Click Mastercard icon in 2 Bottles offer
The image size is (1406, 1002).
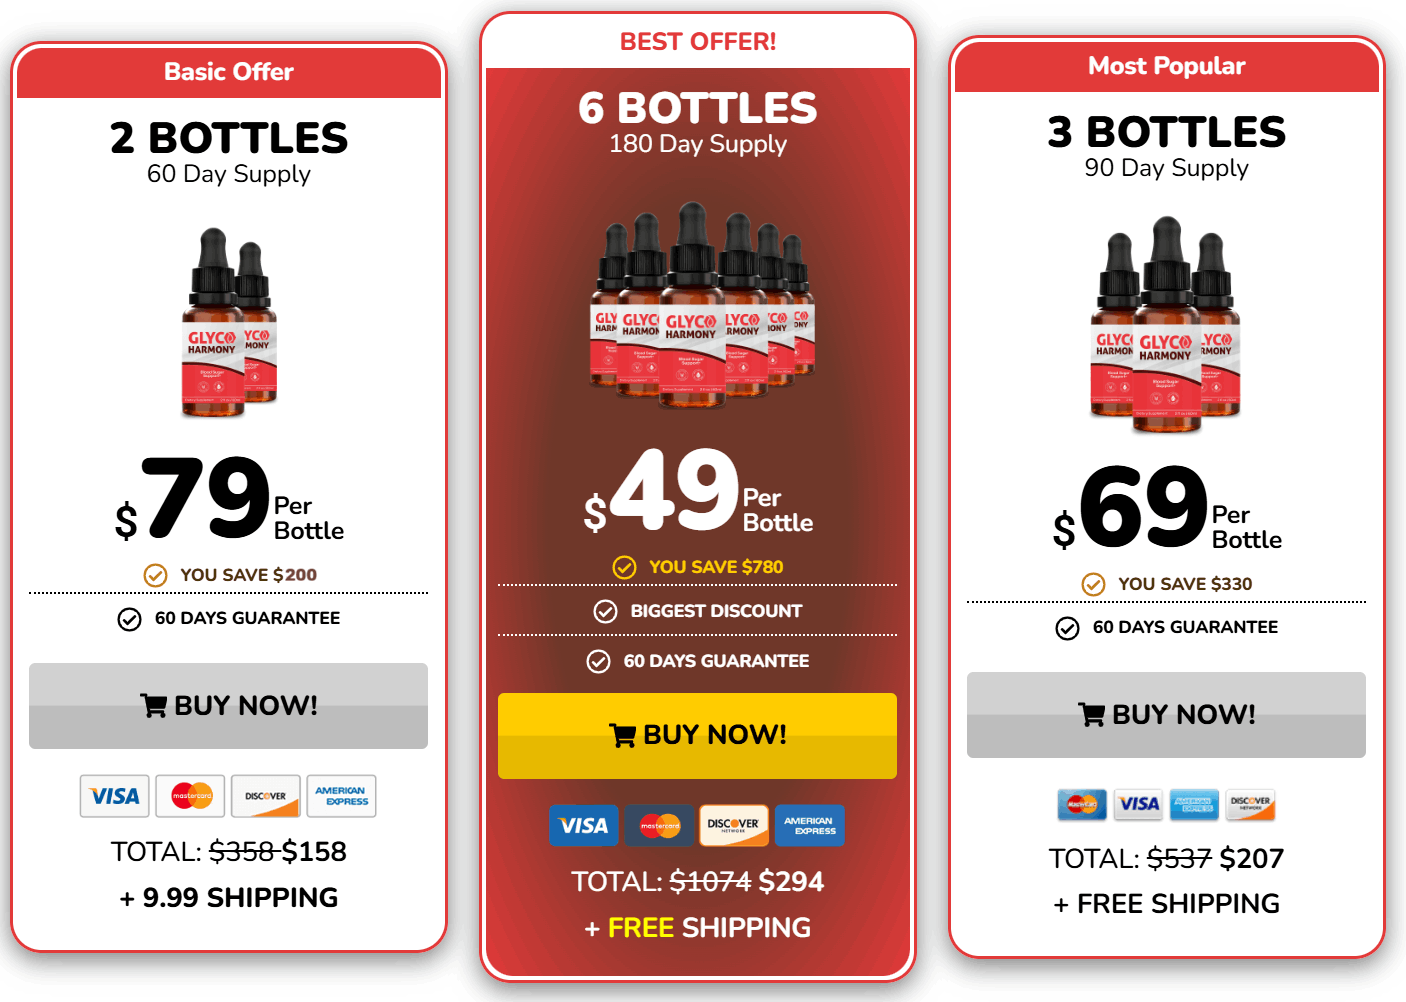click(191, 796)
